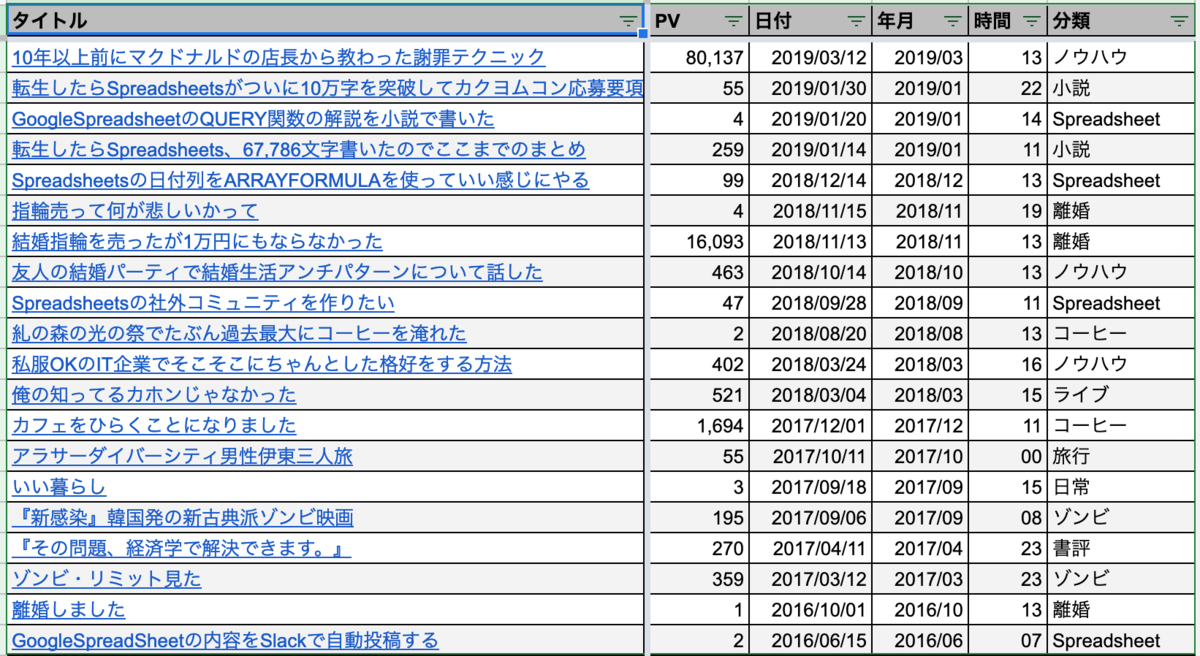This screenshot has height=656, width=1200.
Task: Open link 指輪売って何が悲しいかって
Action: point(135,211)
